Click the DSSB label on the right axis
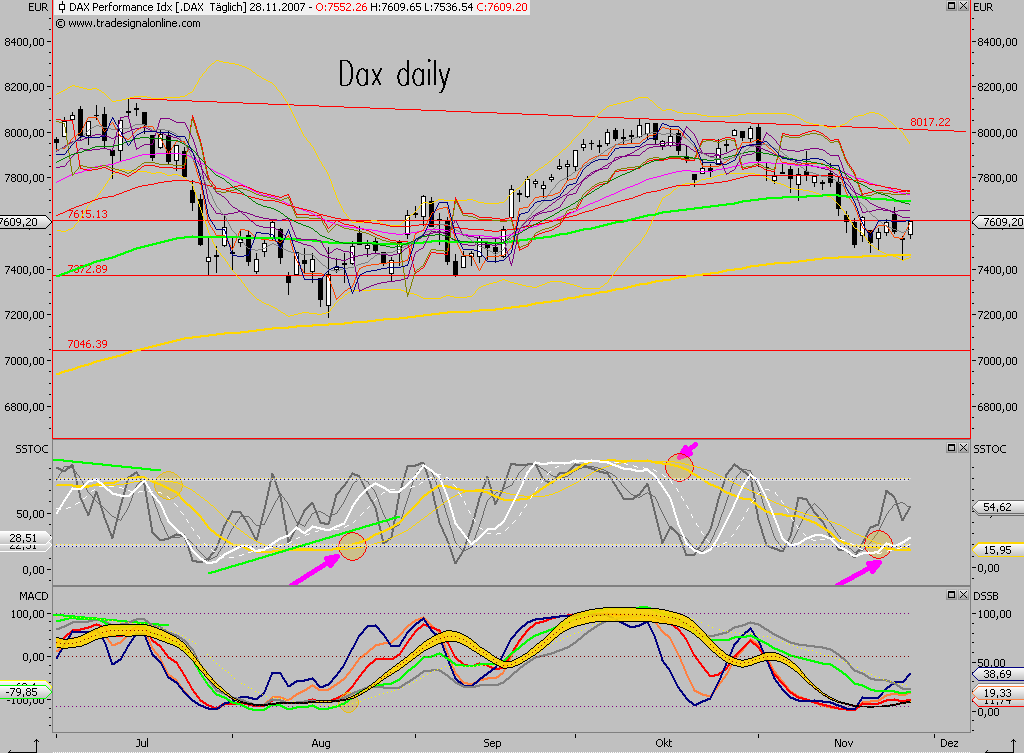 click(986, 596)
